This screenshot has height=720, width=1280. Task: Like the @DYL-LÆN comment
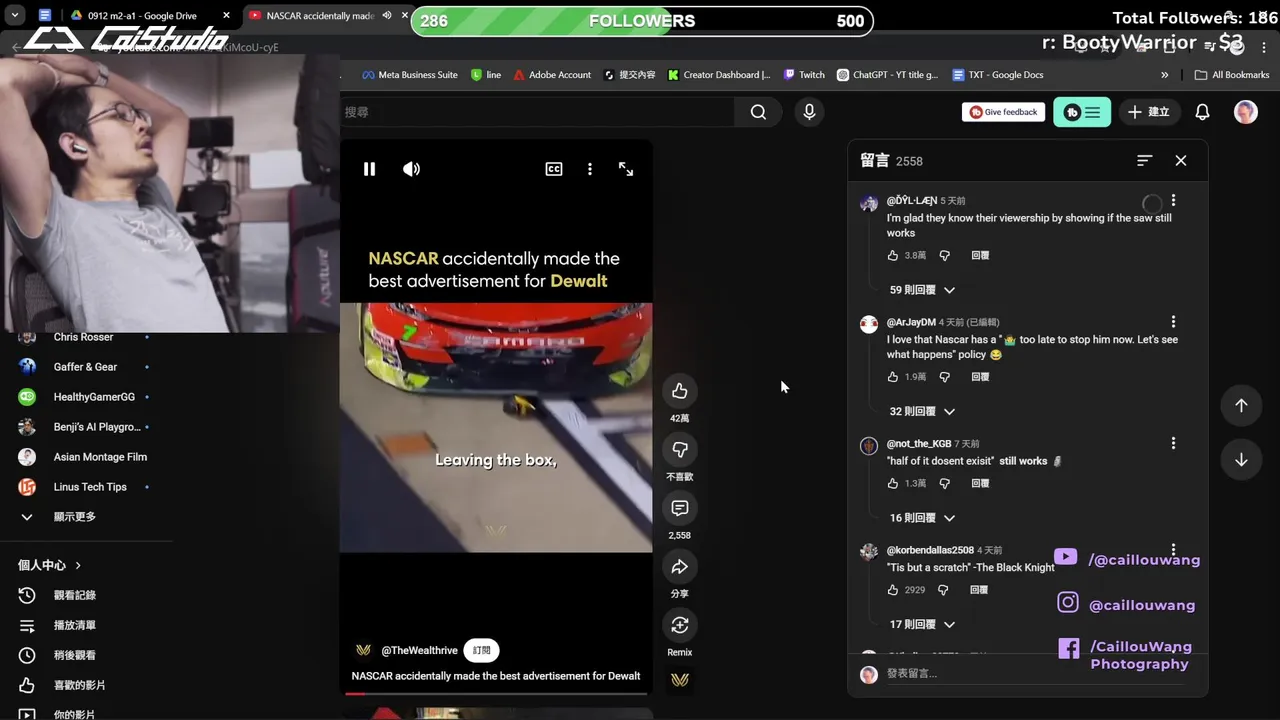click(x=893, y=255)
